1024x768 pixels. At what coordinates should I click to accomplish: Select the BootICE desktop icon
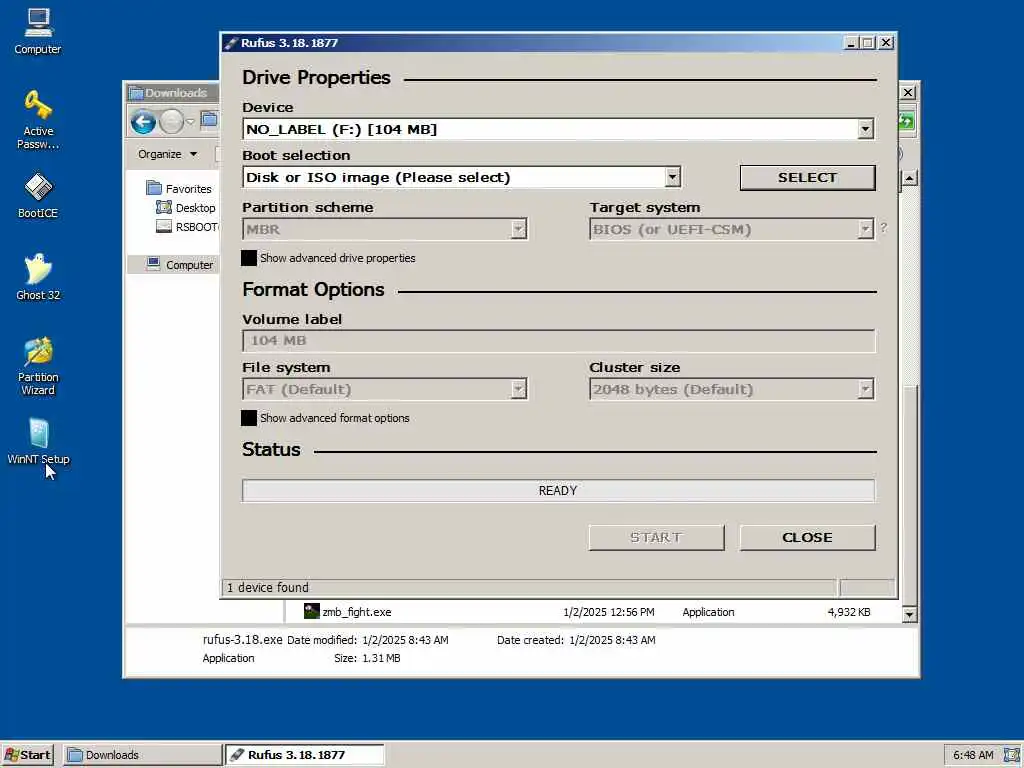[38, 195]
